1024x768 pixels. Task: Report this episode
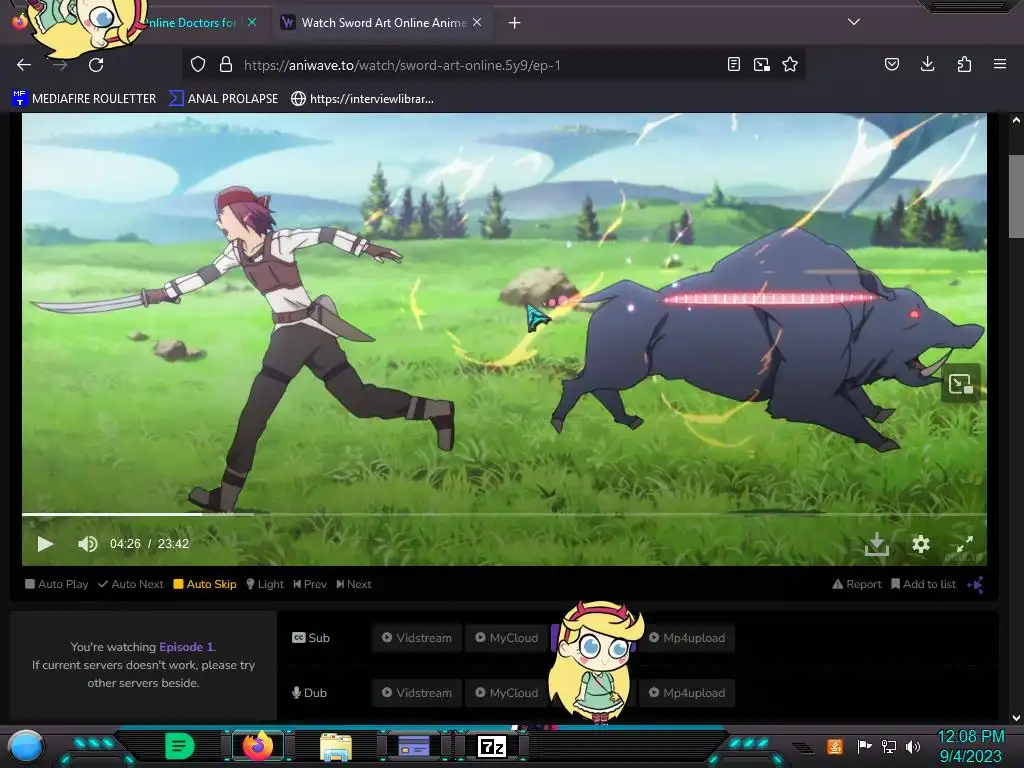pos(857,584)
